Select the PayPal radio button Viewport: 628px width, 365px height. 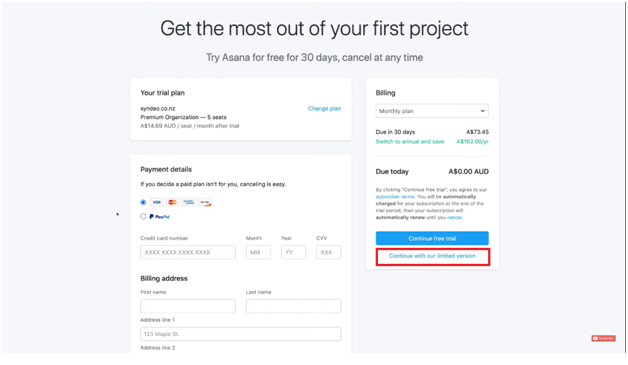tap(143, 216)
